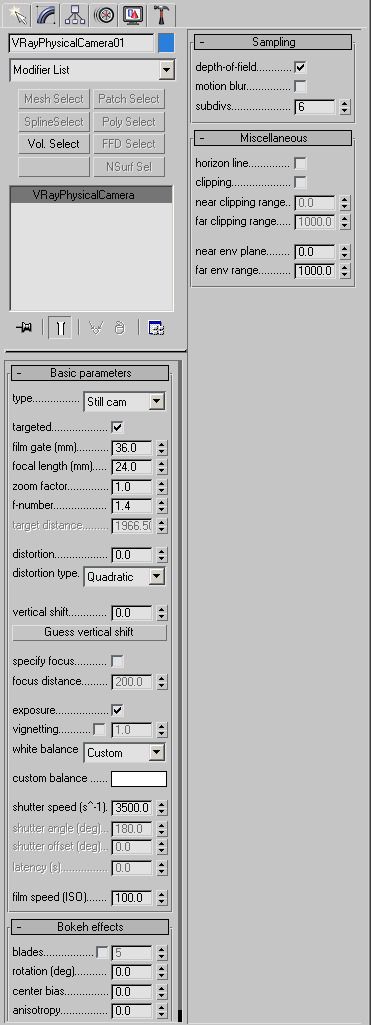Toggle the exposure checkbox
This screenshot has width=372, height=1025.
point(118,710)
